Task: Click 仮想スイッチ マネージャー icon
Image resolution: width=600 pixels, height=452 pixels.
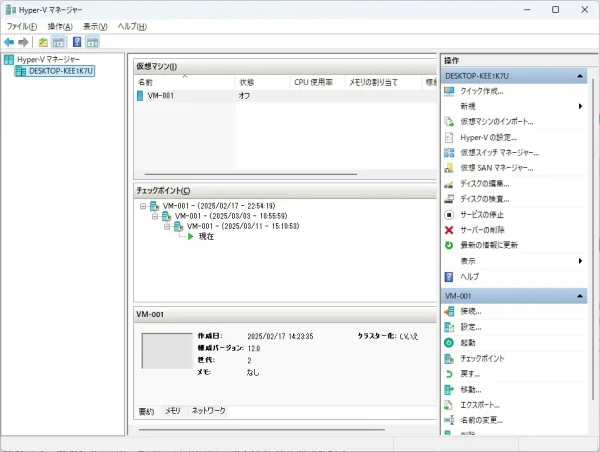Action: 449,153
